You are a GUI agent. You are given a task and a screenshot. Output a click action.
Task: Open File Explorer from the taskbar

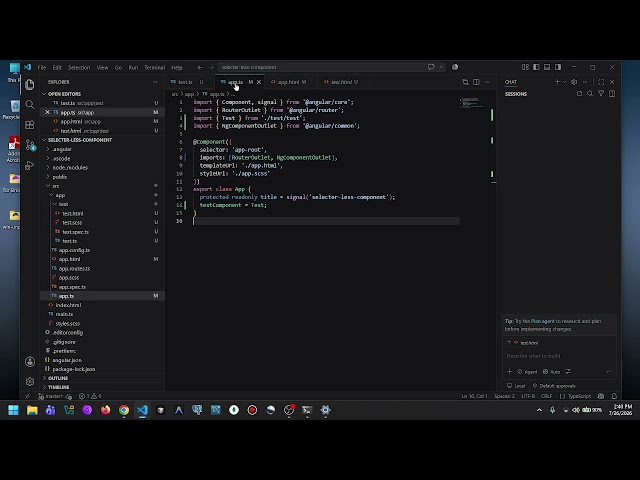[x=32, y=410]
